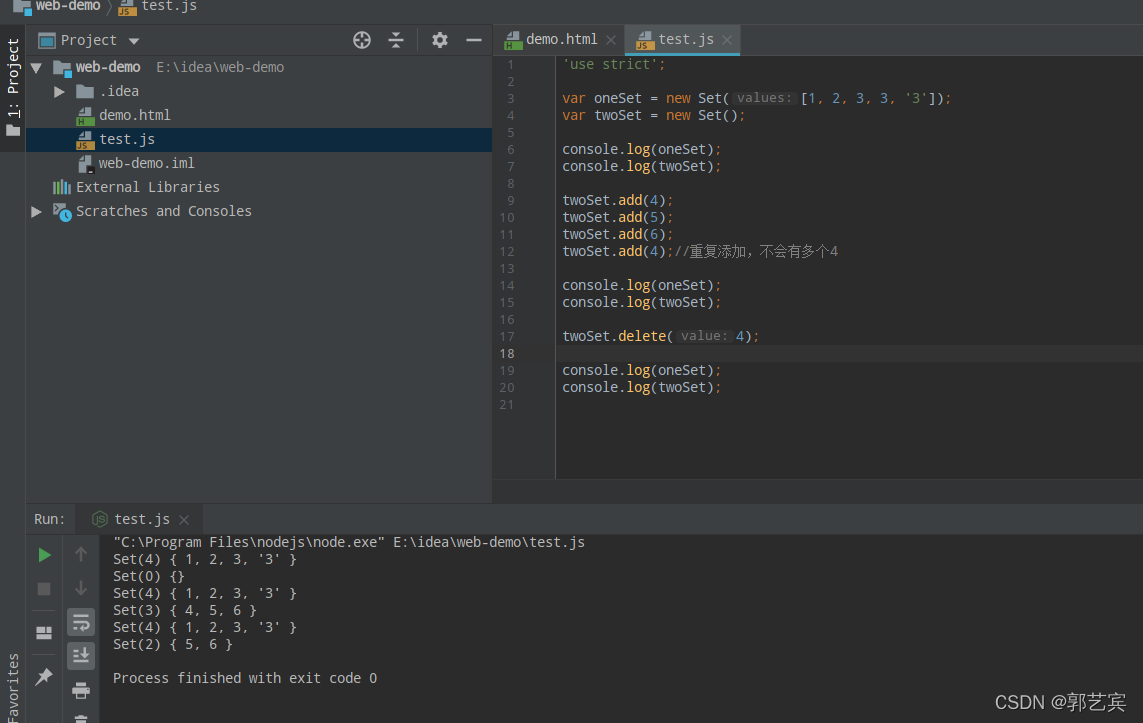
Task: Open the Project view dropdown arrow
Action: click(x=133, y=41)
